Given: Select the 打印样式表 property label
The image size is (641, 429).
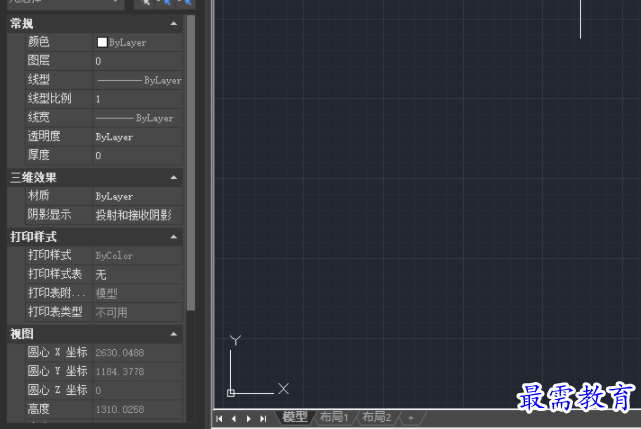Looking at the screenshot, I should 55,274.
